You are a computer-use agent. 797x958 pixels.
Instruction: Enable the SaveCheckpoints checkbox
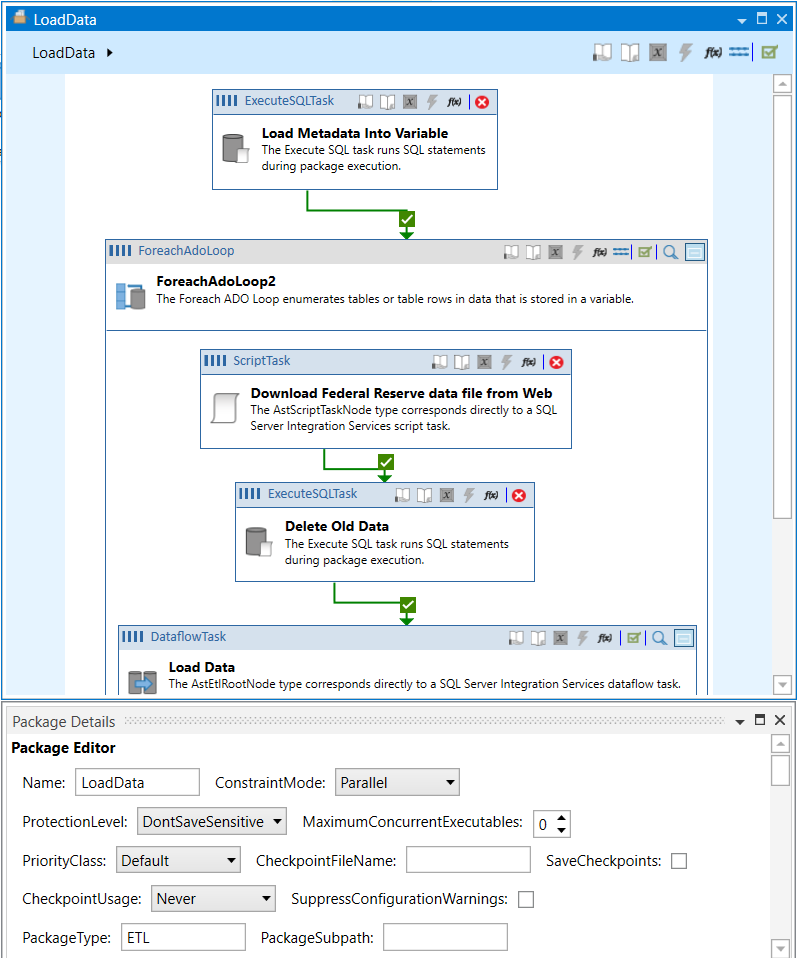click(x=679, y=861)
